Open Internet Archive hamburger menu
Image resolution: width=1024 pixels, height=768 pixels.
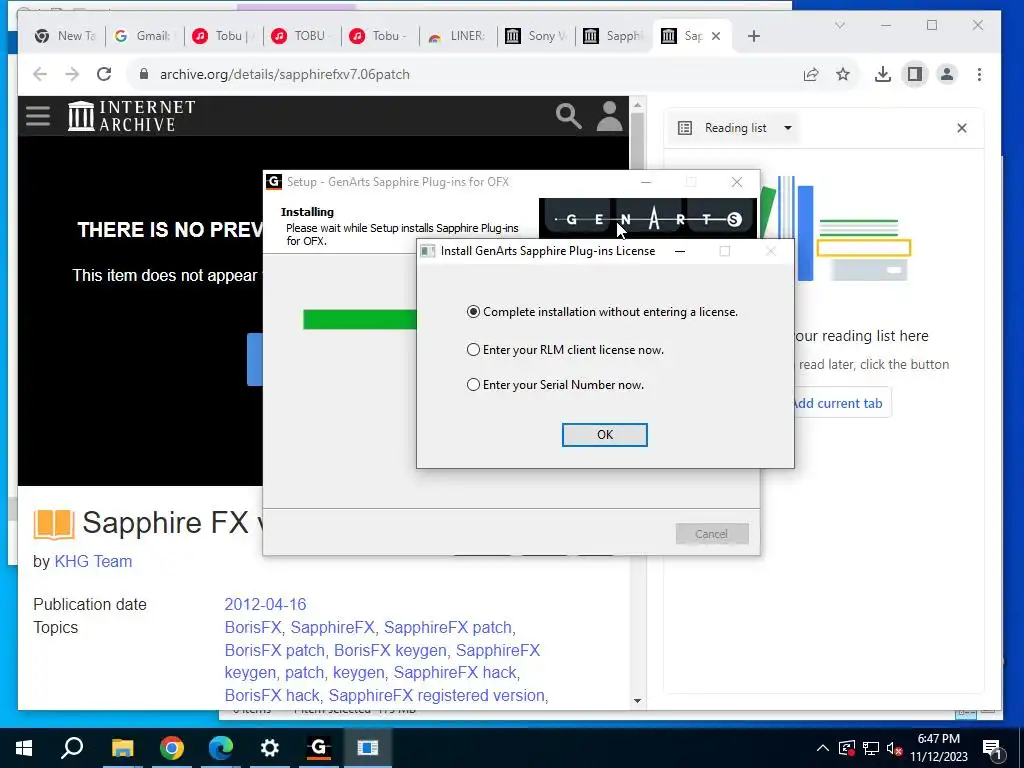click(38, 116)
